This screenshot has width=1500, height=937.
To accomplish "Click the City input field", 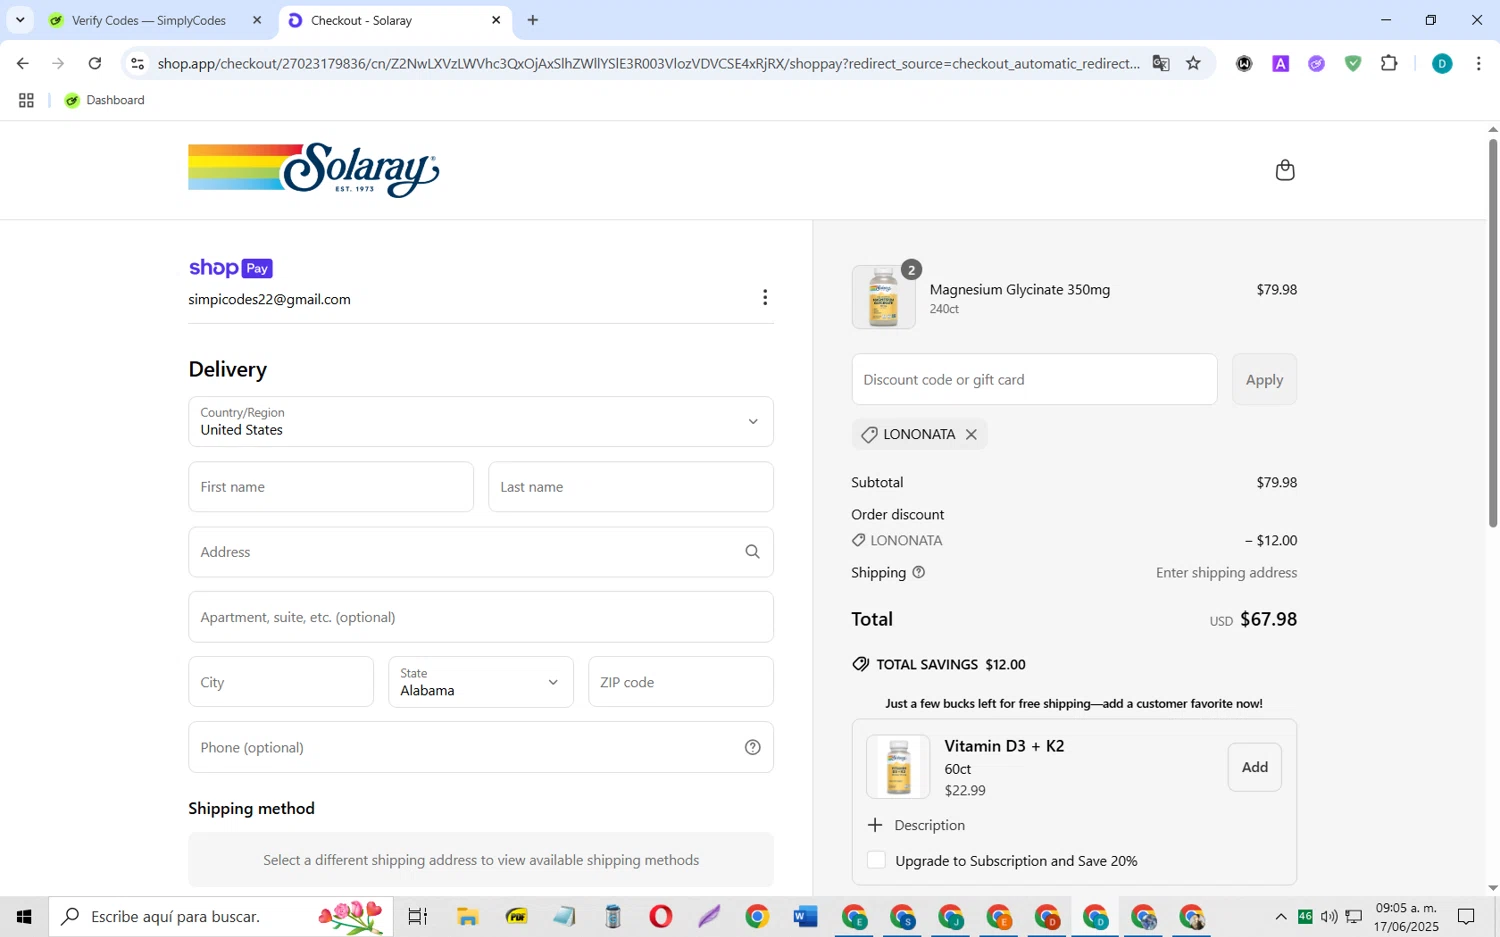I will click(281, 682).
